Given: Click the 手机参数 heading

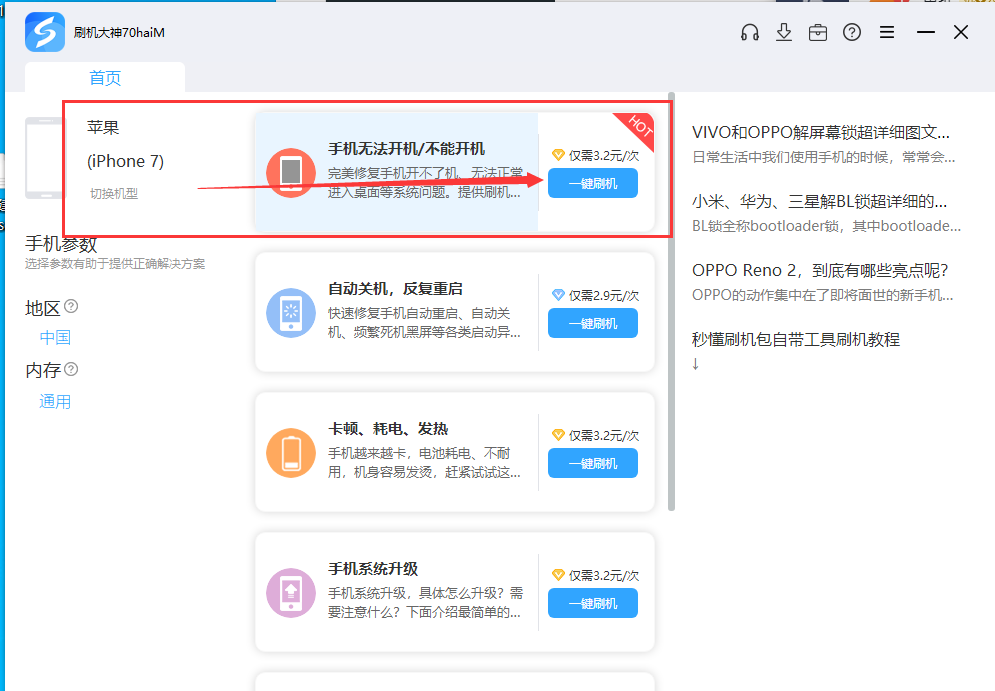Looking at the screenshot, I should pyautogui.click(x=61, y=244).
